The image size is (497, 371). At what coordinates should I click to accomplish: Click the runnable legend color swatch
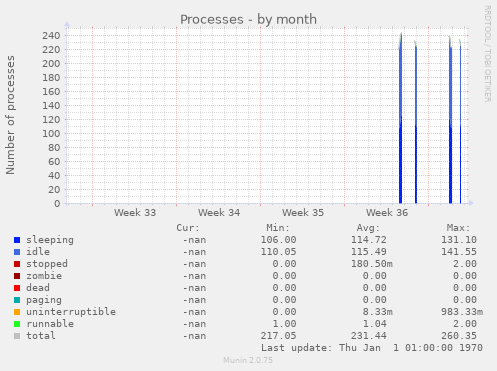pyautogui.click(x=17, y=324)
